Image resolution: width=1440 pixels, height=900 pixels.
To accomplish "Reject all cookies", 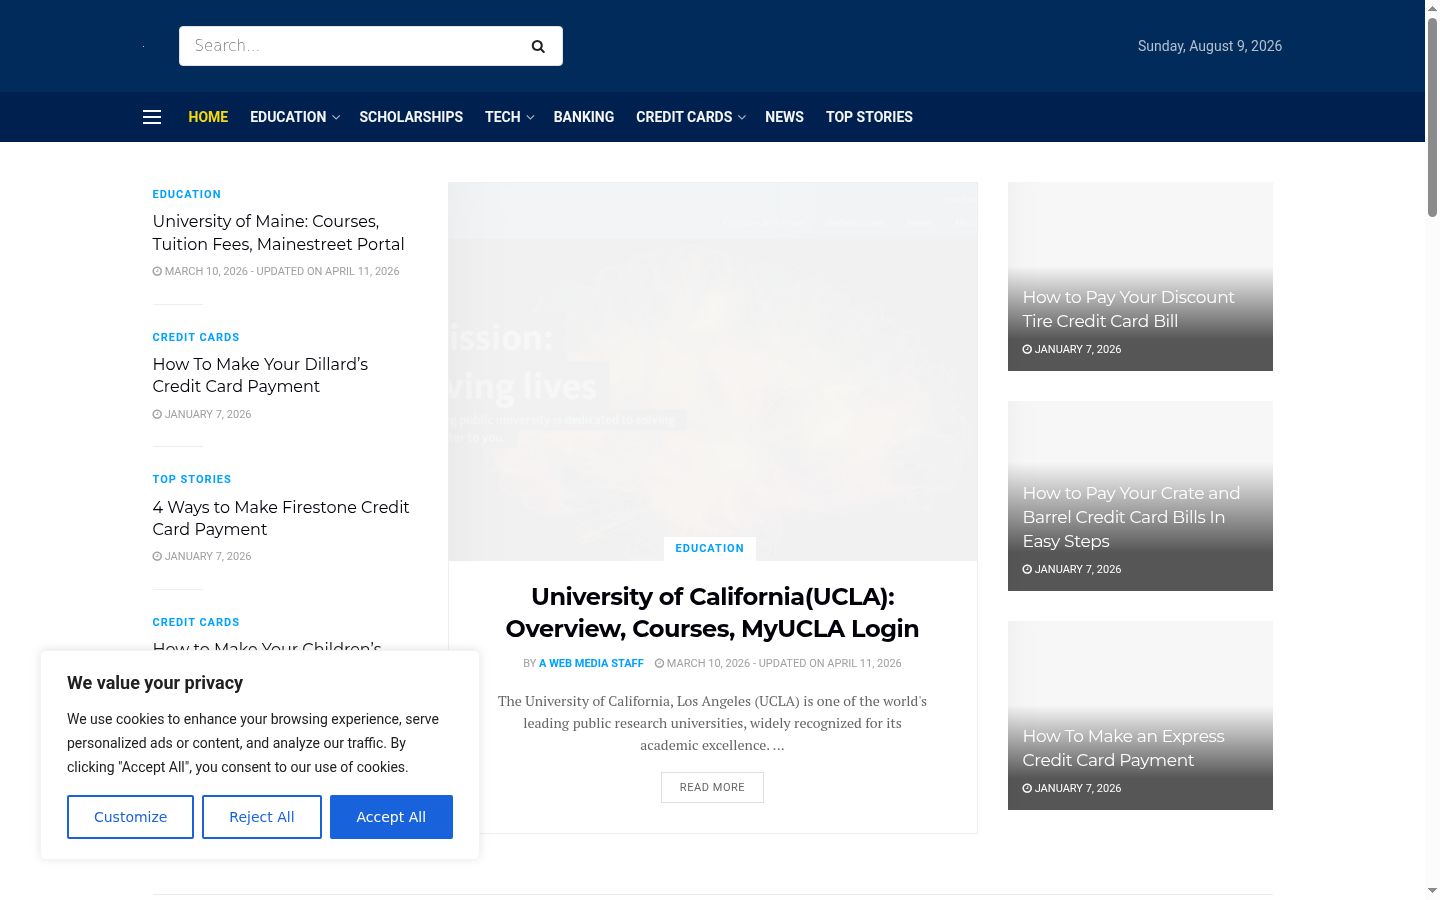I will click(262, 817).
